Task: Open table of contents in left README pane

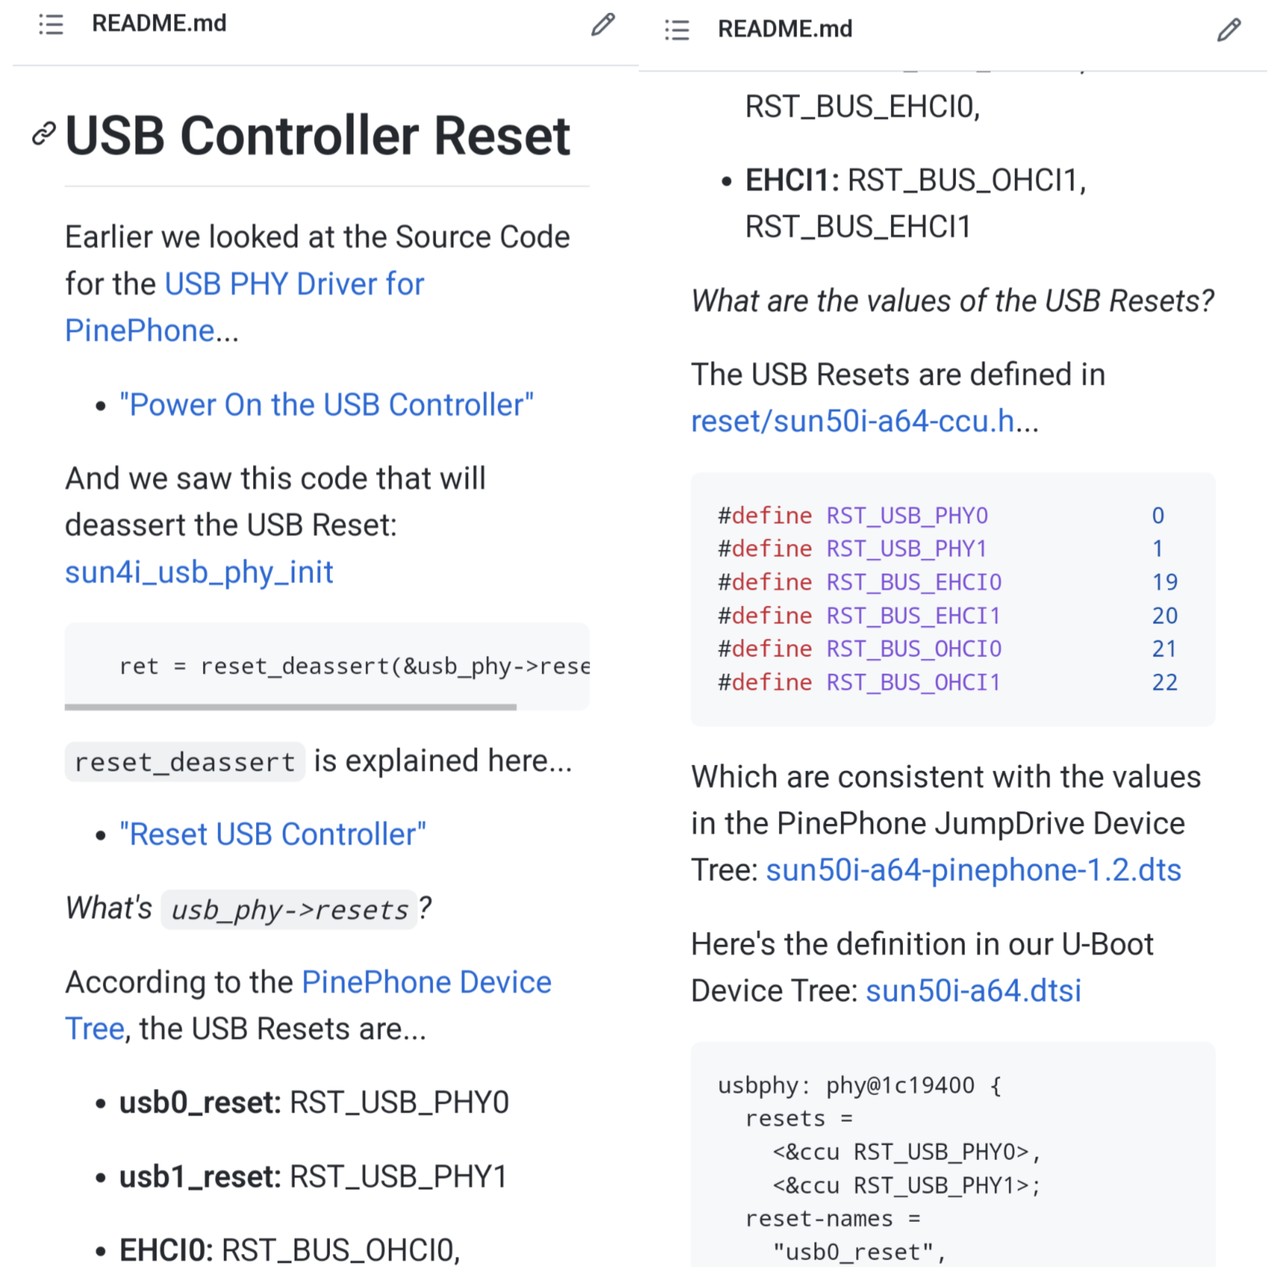Action: click(51, 24)
